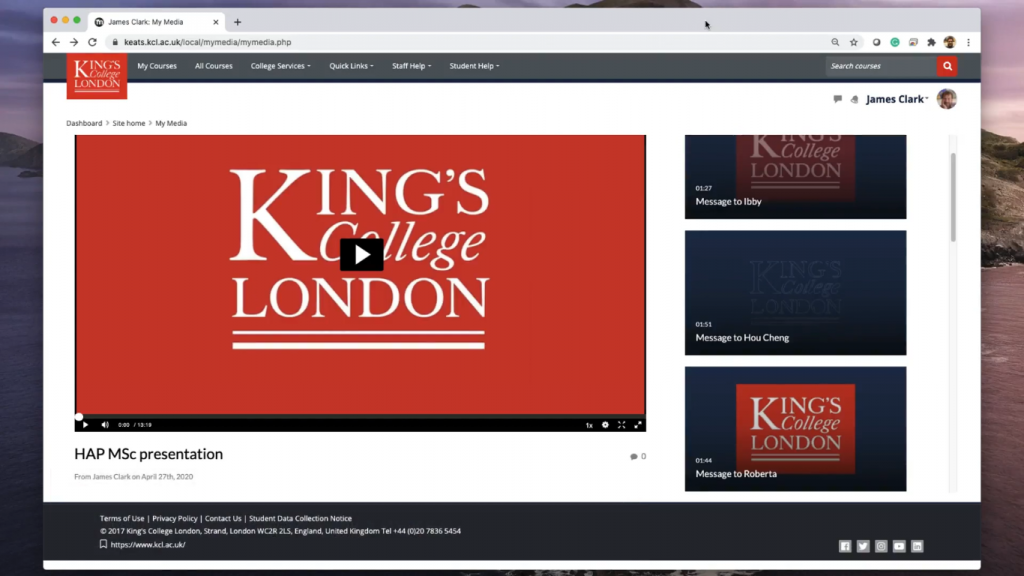Screen dimensions: 1024x576
Task: Click the dark round extension icon
Action: point(876,42)
